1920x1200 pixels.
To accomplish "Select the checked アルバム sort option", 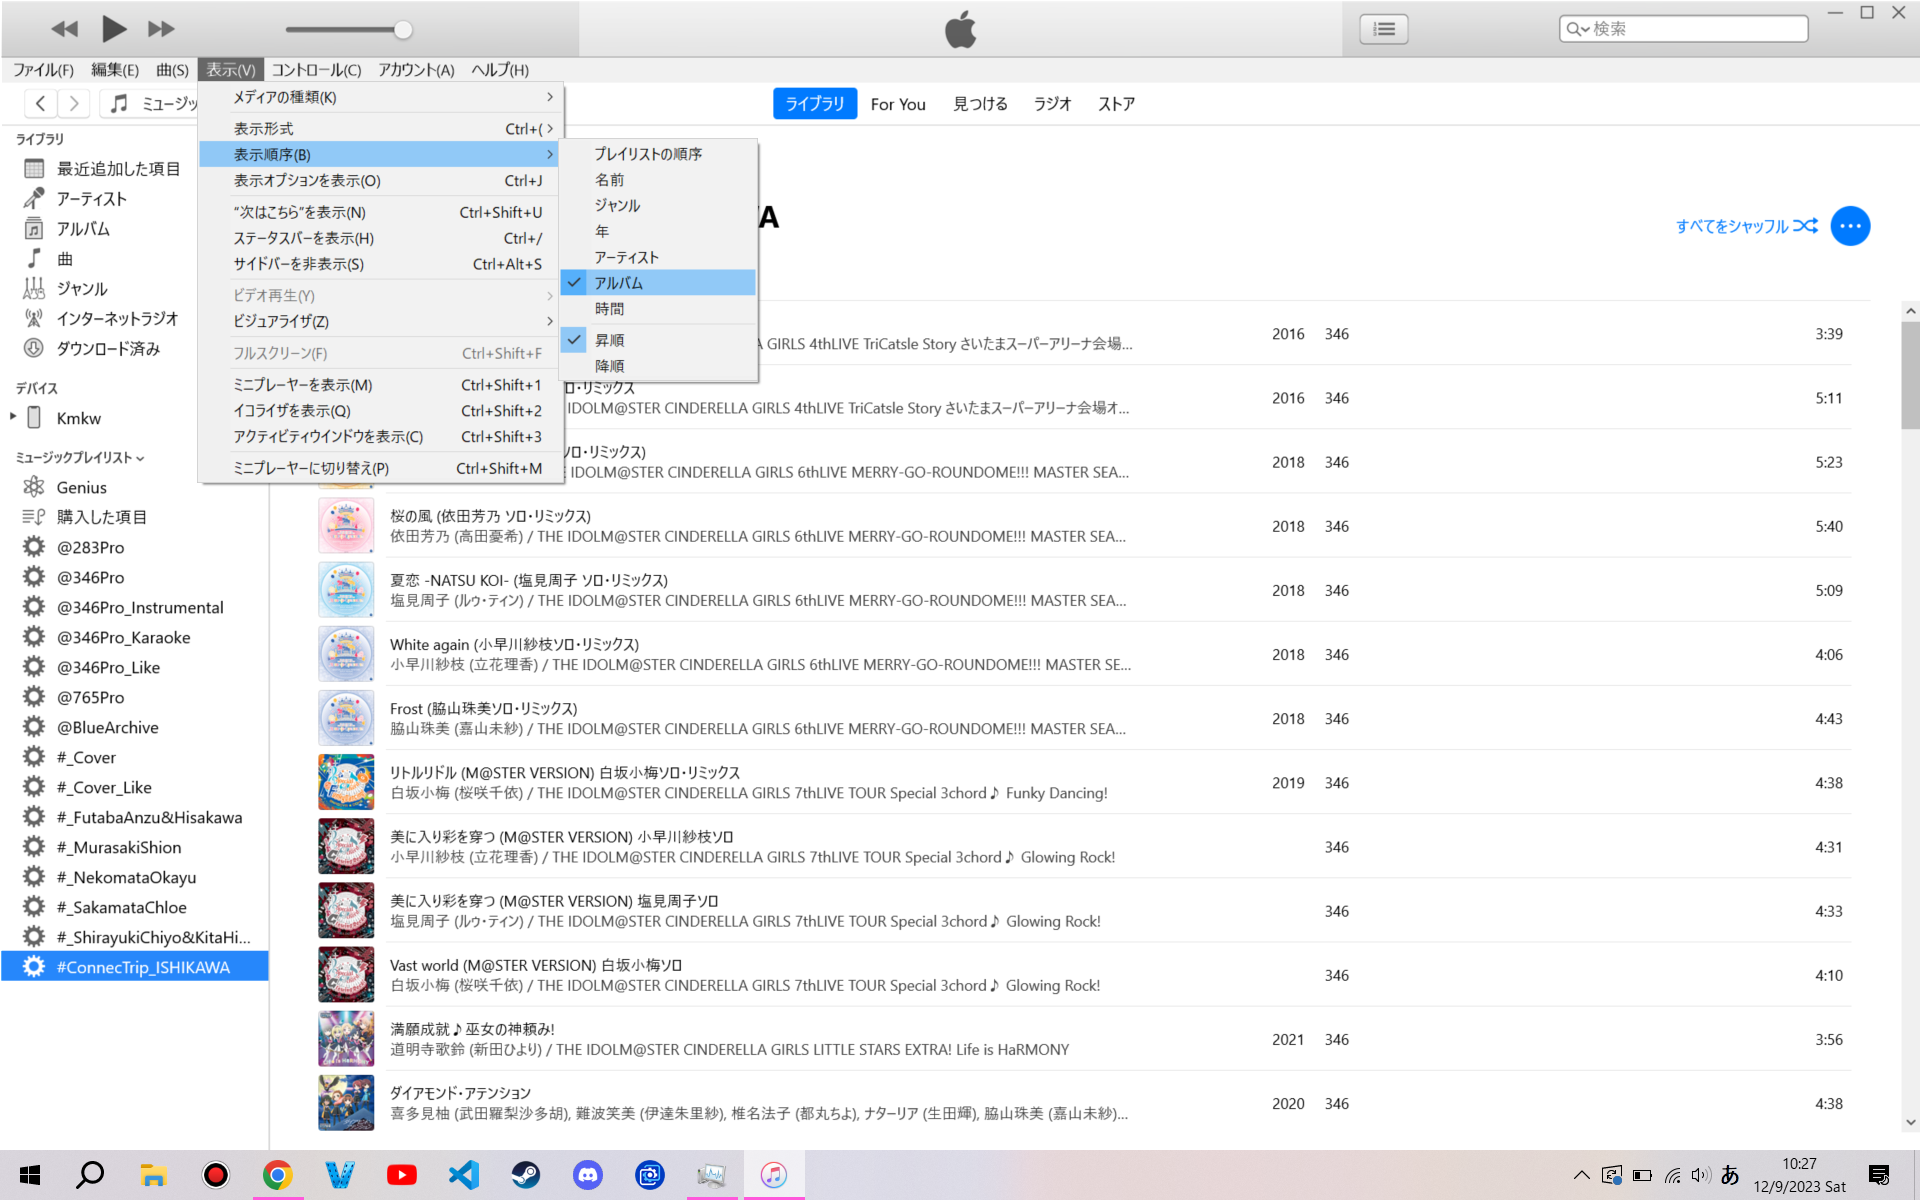I will pos(618,283).
